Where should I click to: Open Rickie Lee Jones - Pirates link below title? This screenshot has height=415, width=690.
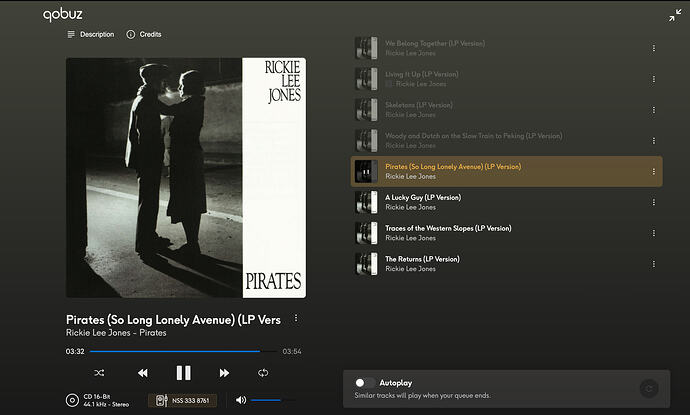tap(116, 333)
